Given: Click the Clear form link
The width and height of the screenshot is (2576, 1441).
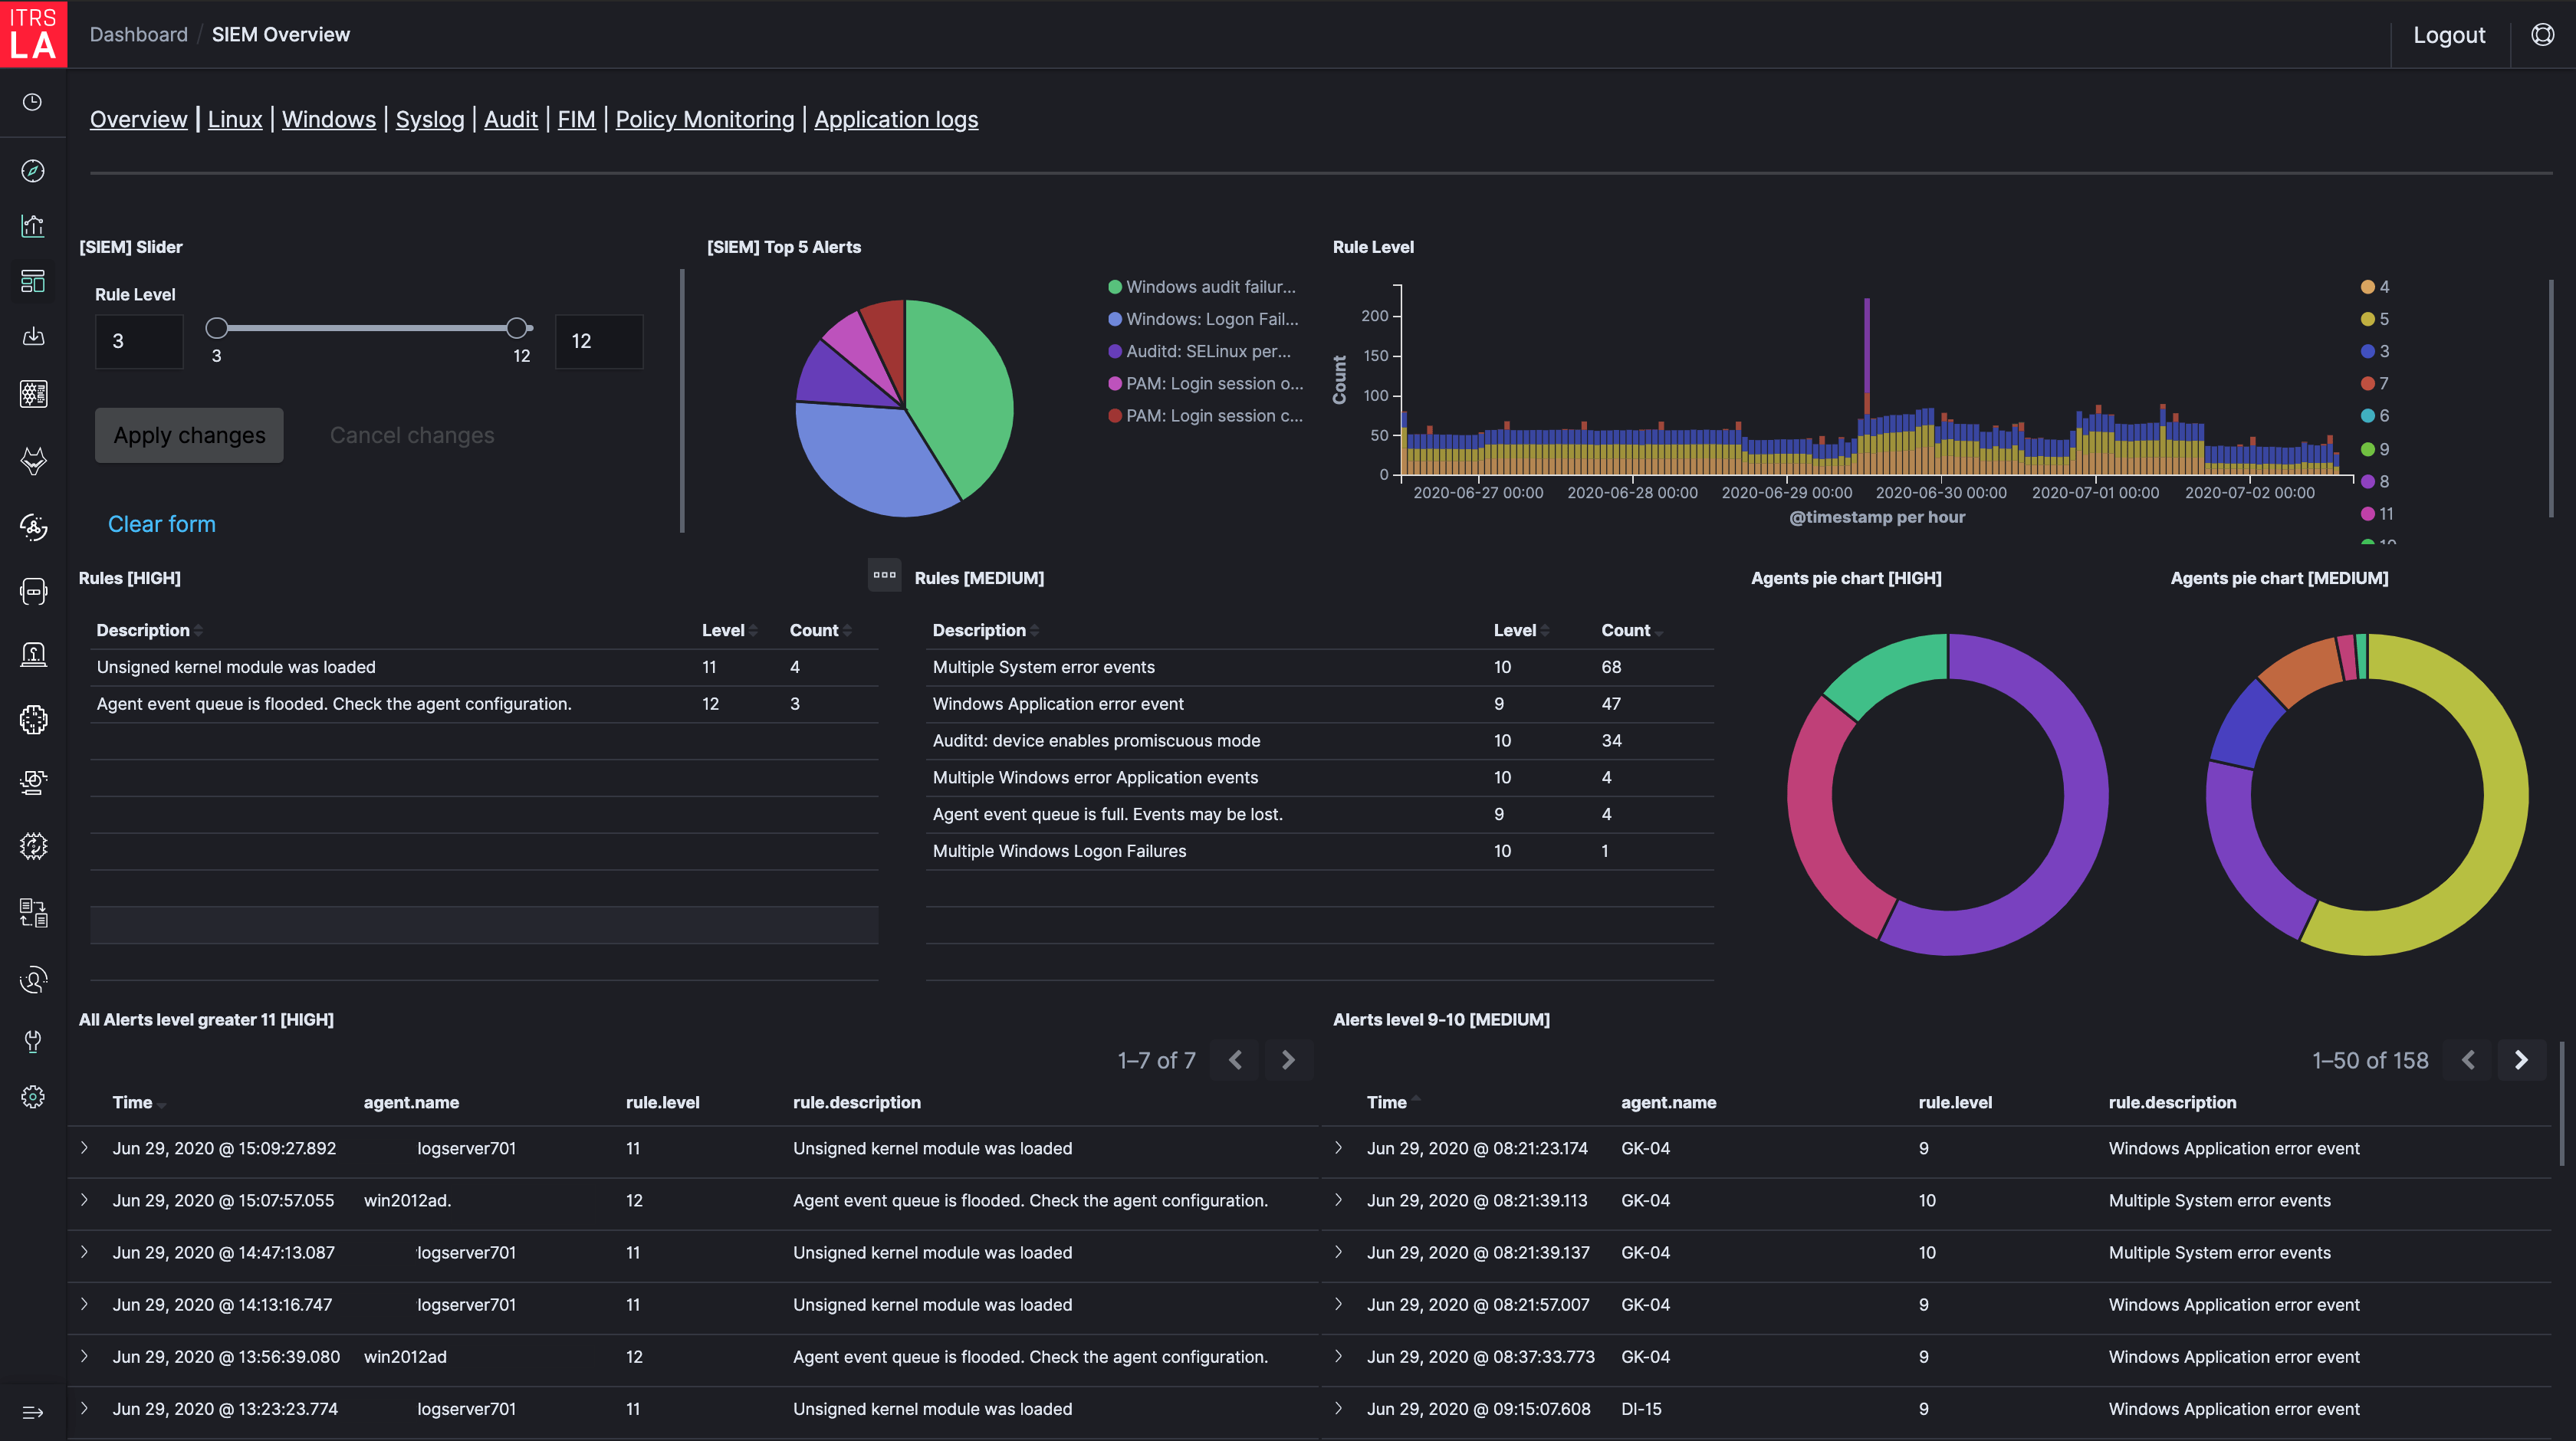Looking at the screenshot, I should point(161,523).
